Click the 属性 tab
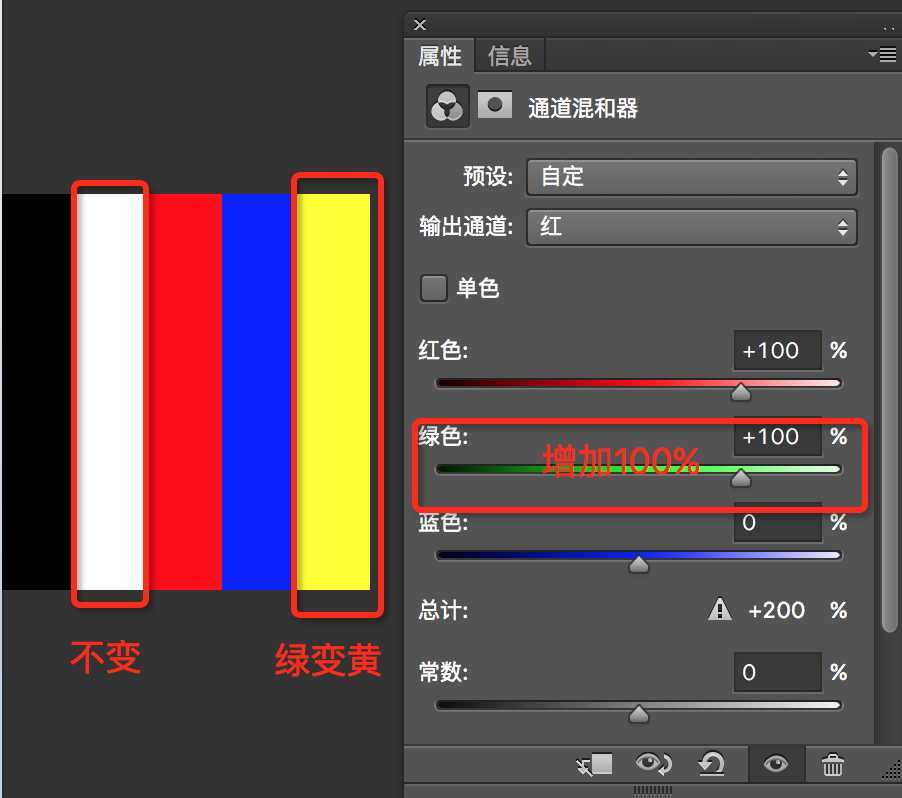This screenshot has width=902, height=798. click(439, 56)
